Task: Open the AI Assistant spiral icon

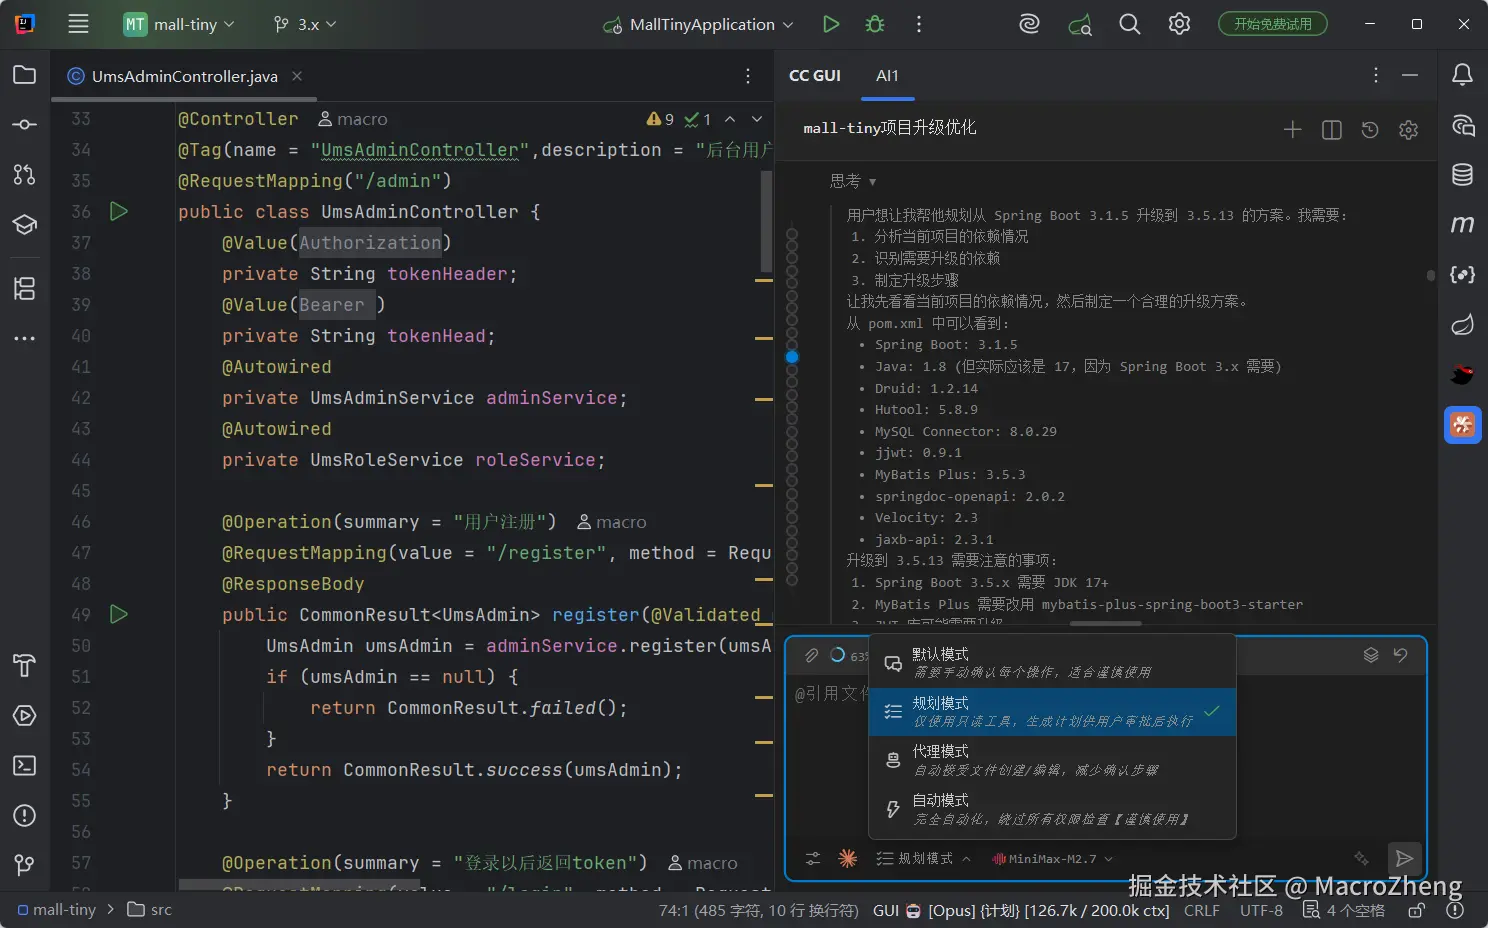Action: [x=1029, y=24]
